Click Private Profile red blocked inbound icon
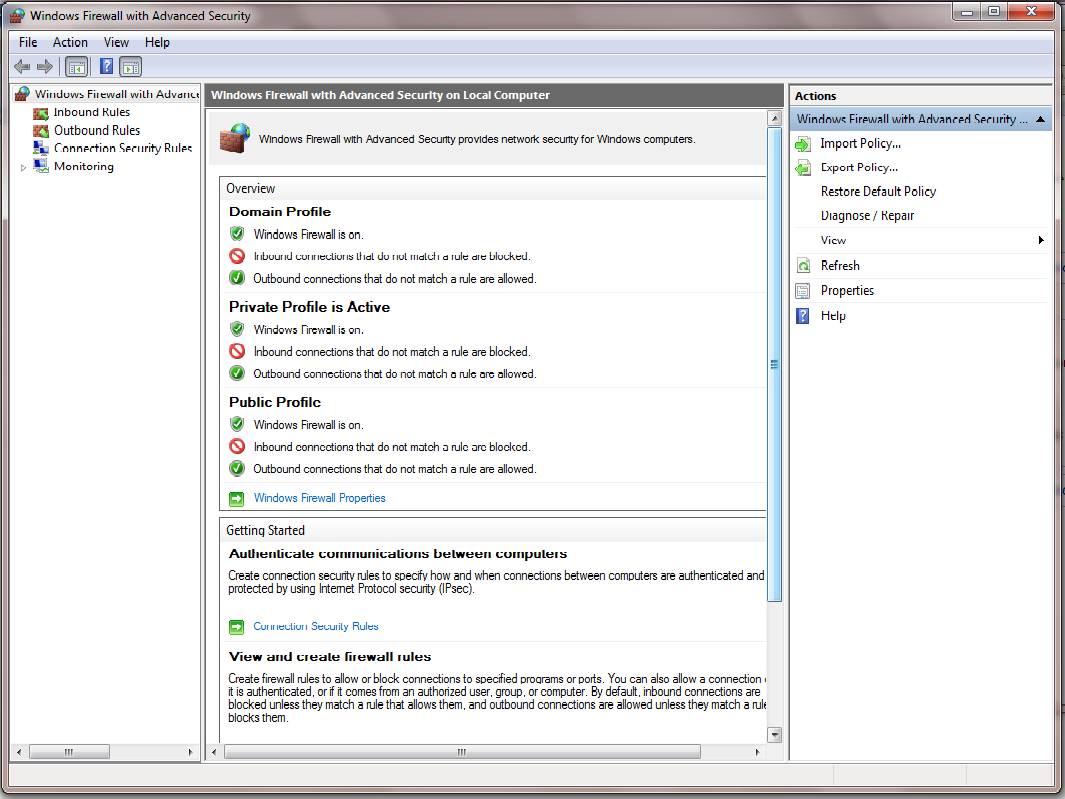 (x=236, y=351)
